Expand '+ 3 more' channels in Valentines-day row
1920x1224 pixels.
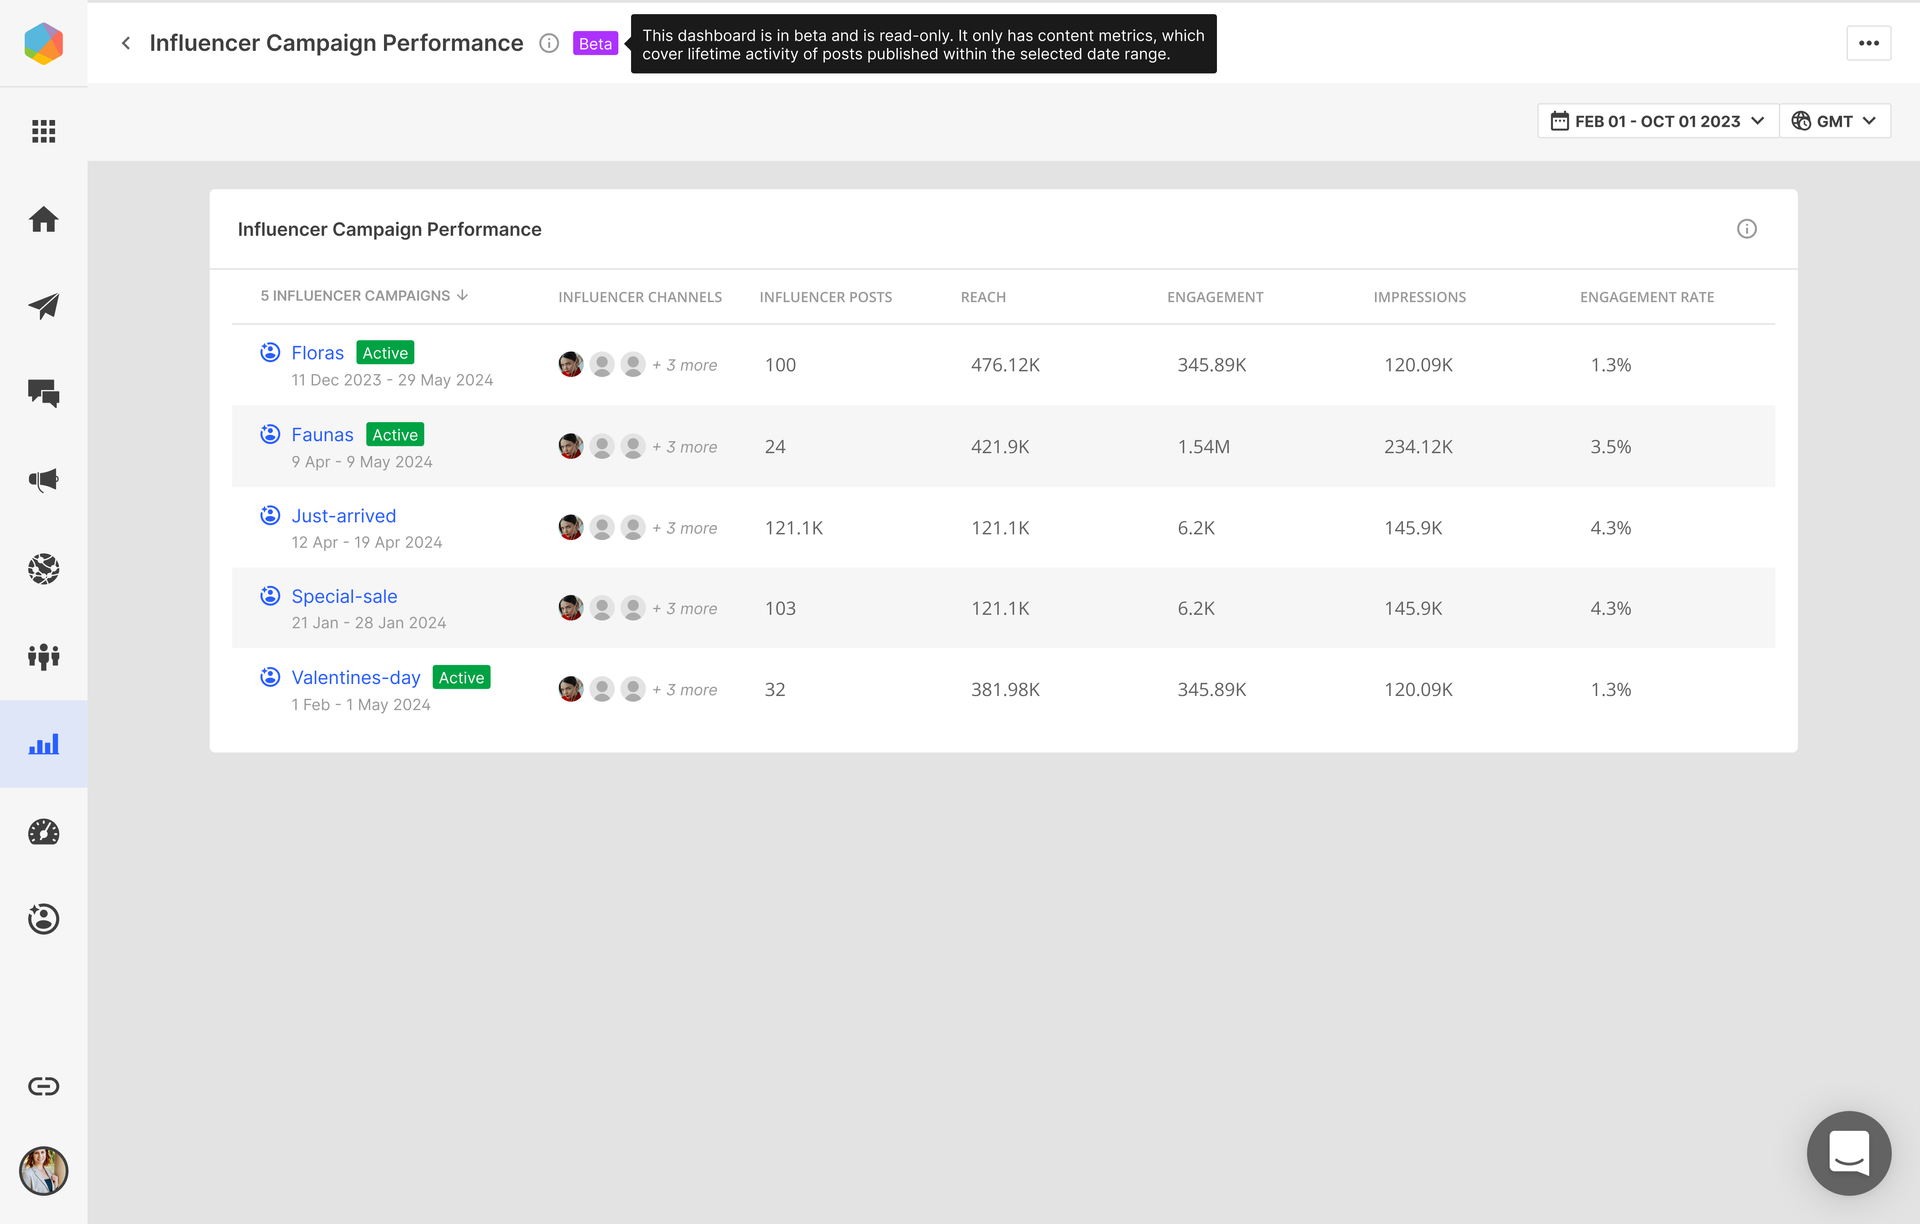pyautogui.click(x=684, y=690)
